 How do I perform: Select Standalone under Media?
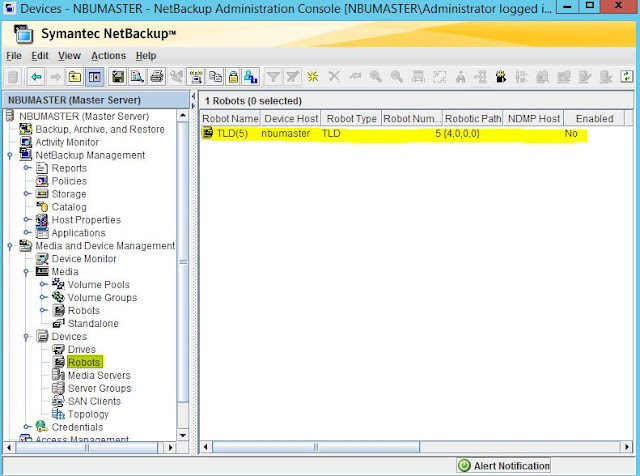(x=93, y=323)
